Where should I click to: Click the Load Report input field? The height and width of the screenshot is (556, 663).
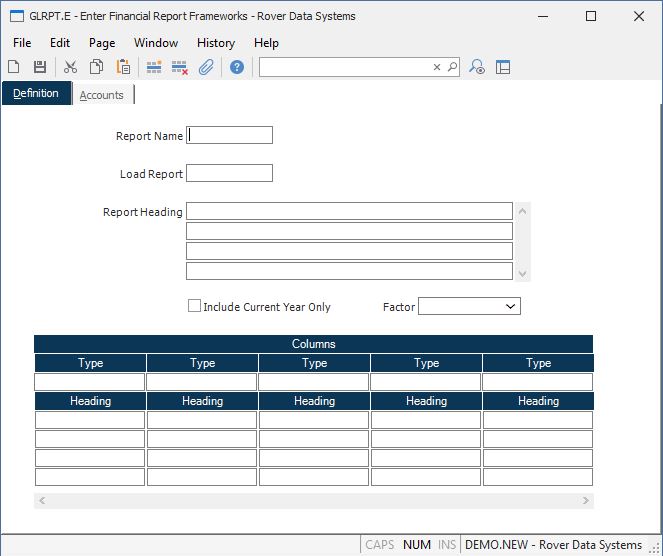pos(230,173)
